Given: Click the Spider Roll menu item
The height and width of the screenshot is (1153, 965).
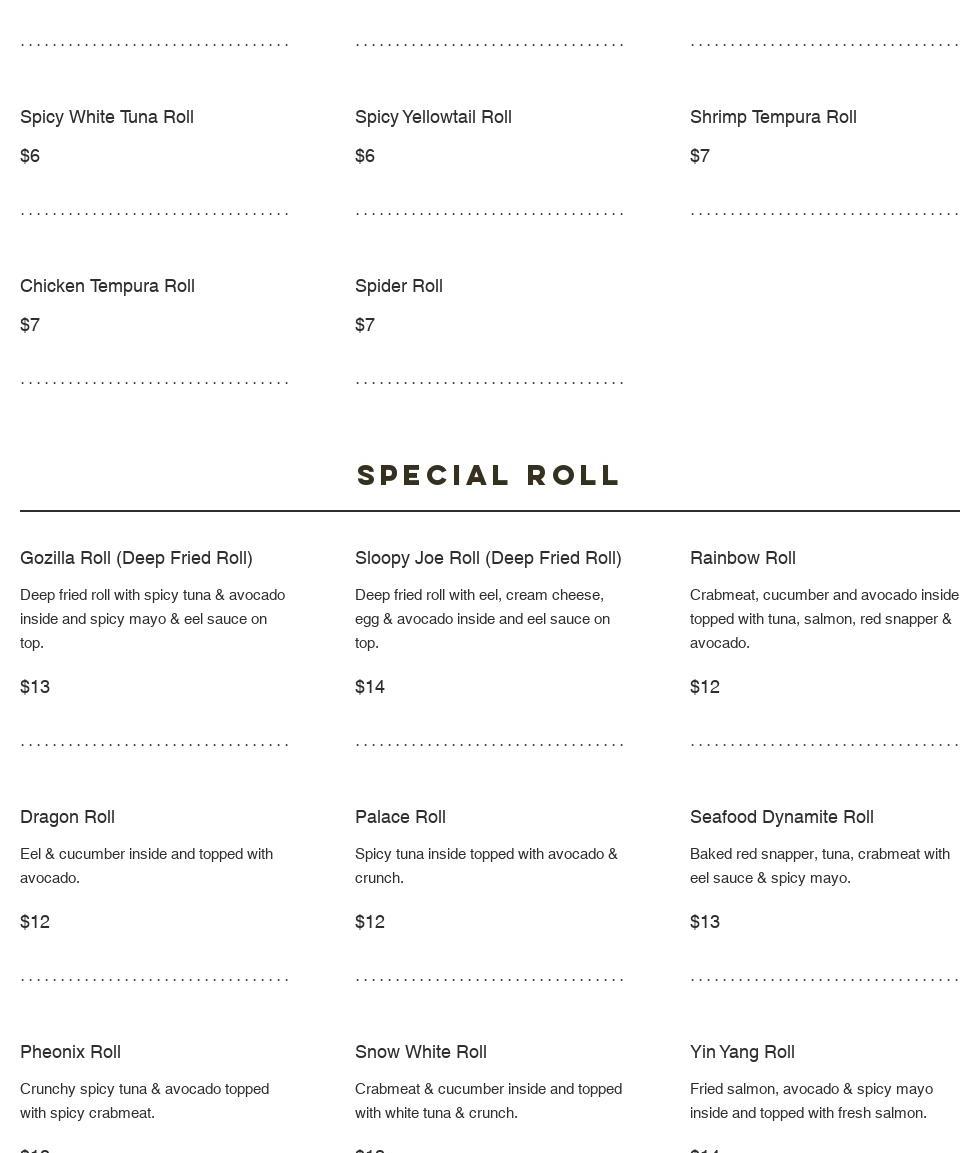Looking at the screenshot, I should [399, 286].
